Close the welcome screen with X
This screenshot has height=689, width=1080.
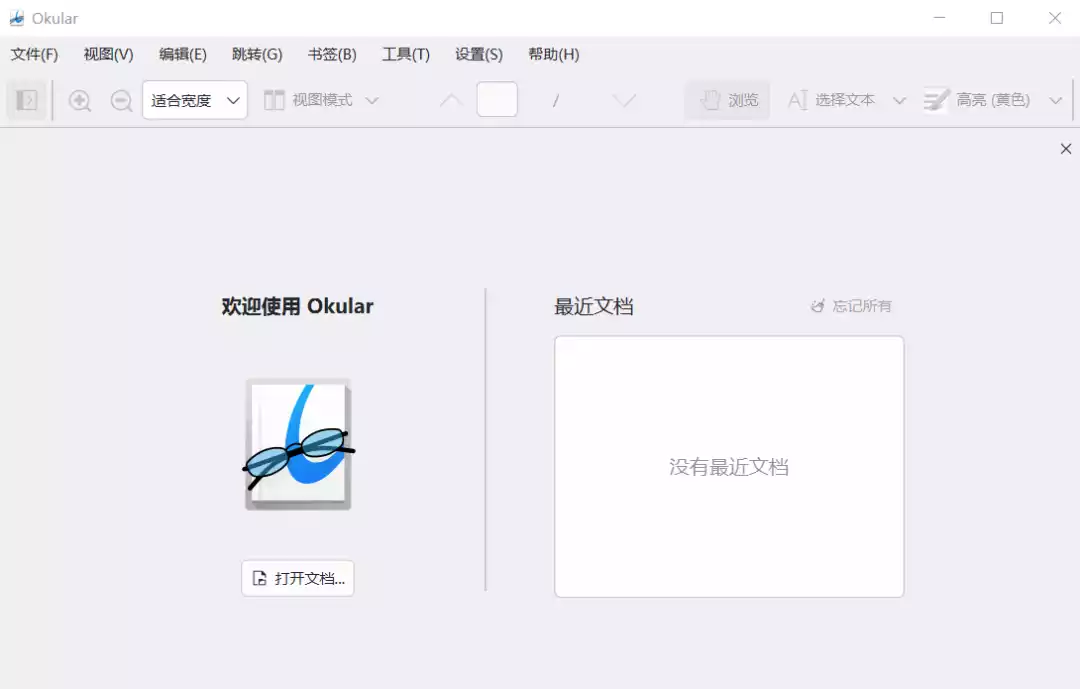tap(1066, 149)
